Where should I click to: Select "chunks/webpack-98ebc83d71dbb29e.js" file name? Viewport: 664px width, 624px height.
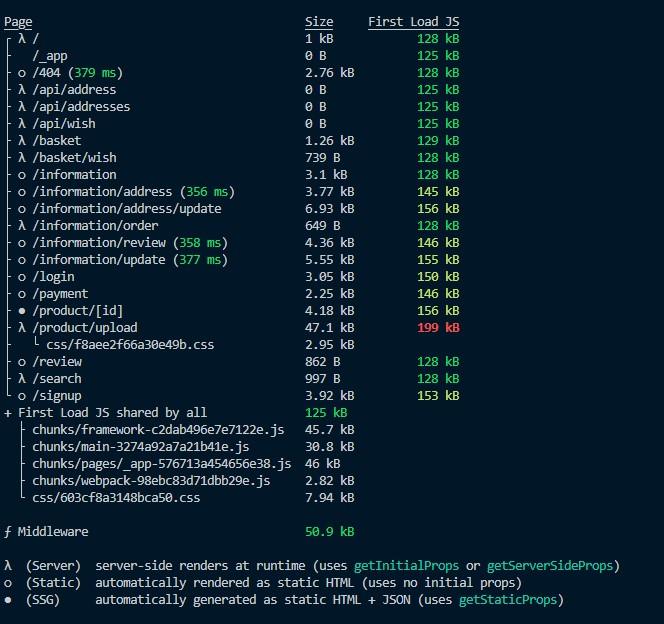tap(151, 480)
